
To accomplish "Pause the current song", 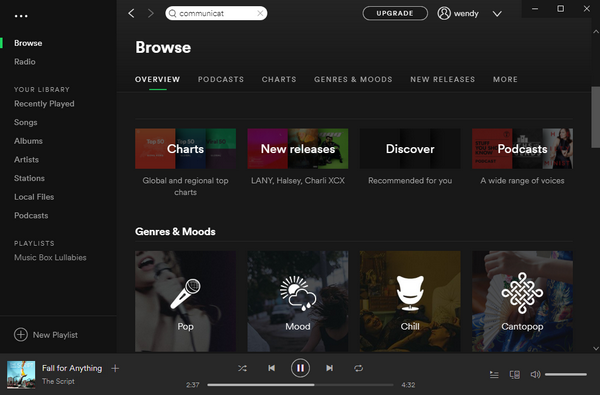I will [300, 368].
